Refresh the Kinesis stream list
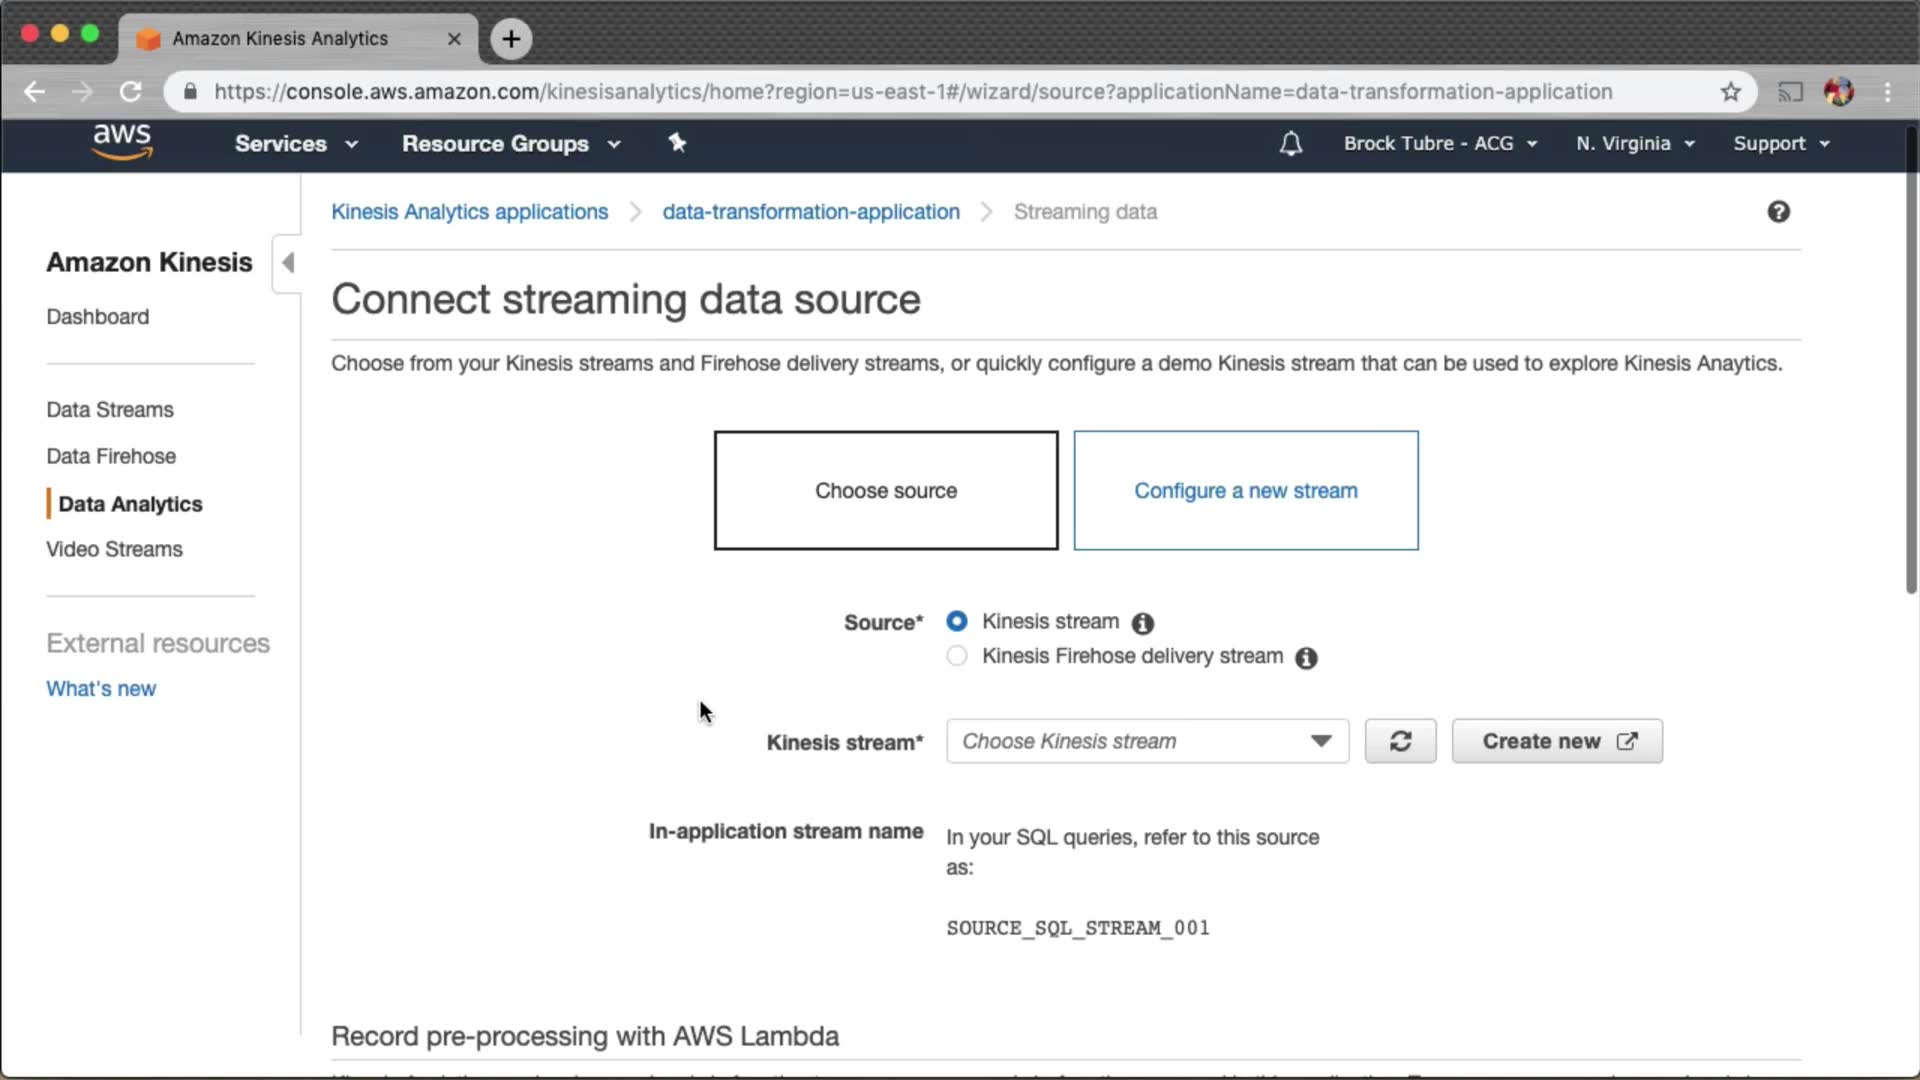The width and height of the screenshot is (1920, 1080). coord(1400,741)
